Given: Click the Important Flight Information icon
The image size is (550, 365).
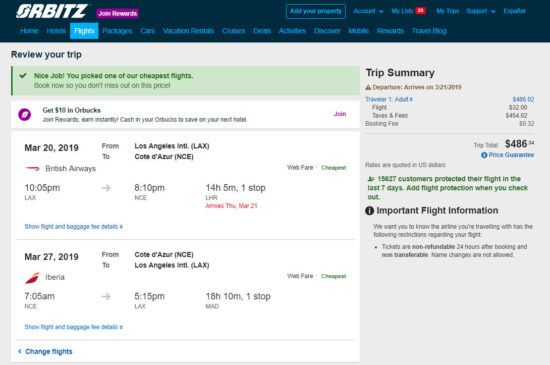Looking at the screenshot, I should (369, 211).
